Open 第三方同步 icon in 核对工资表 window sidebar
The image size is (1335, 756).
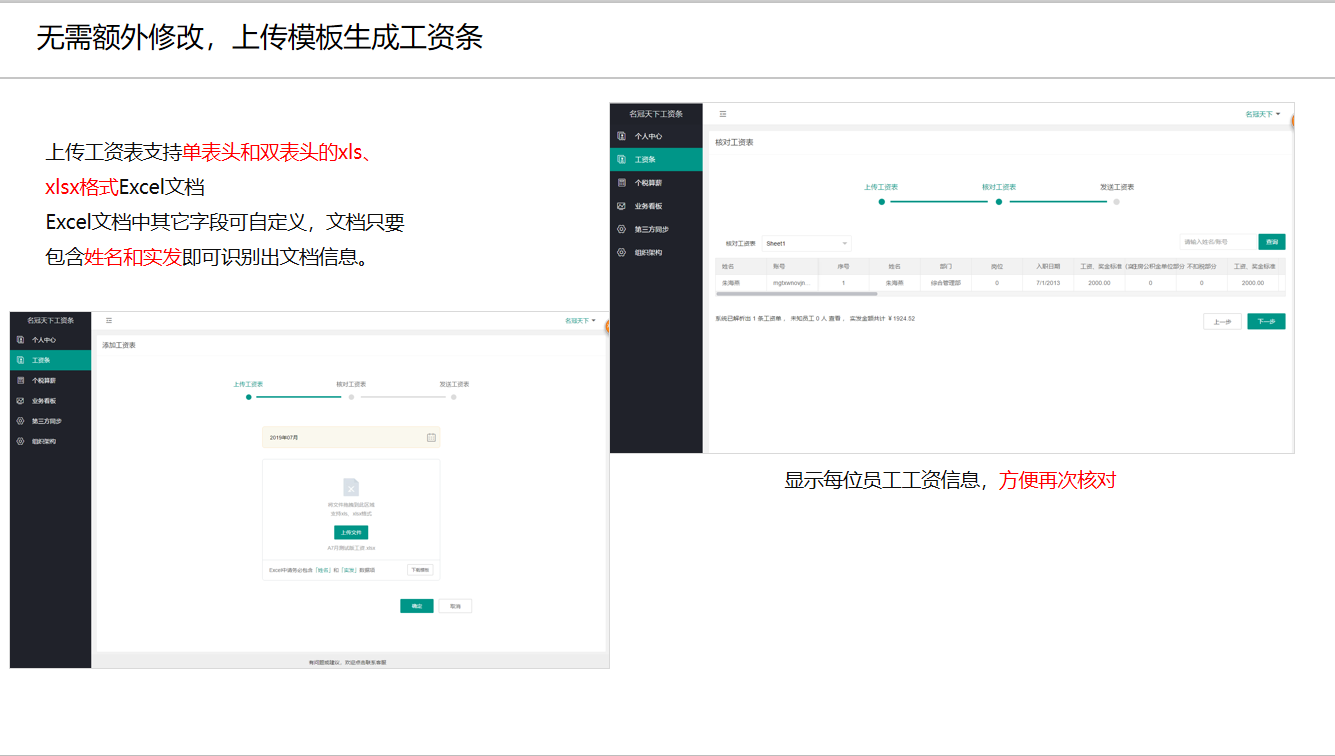(x=622, y=229)
